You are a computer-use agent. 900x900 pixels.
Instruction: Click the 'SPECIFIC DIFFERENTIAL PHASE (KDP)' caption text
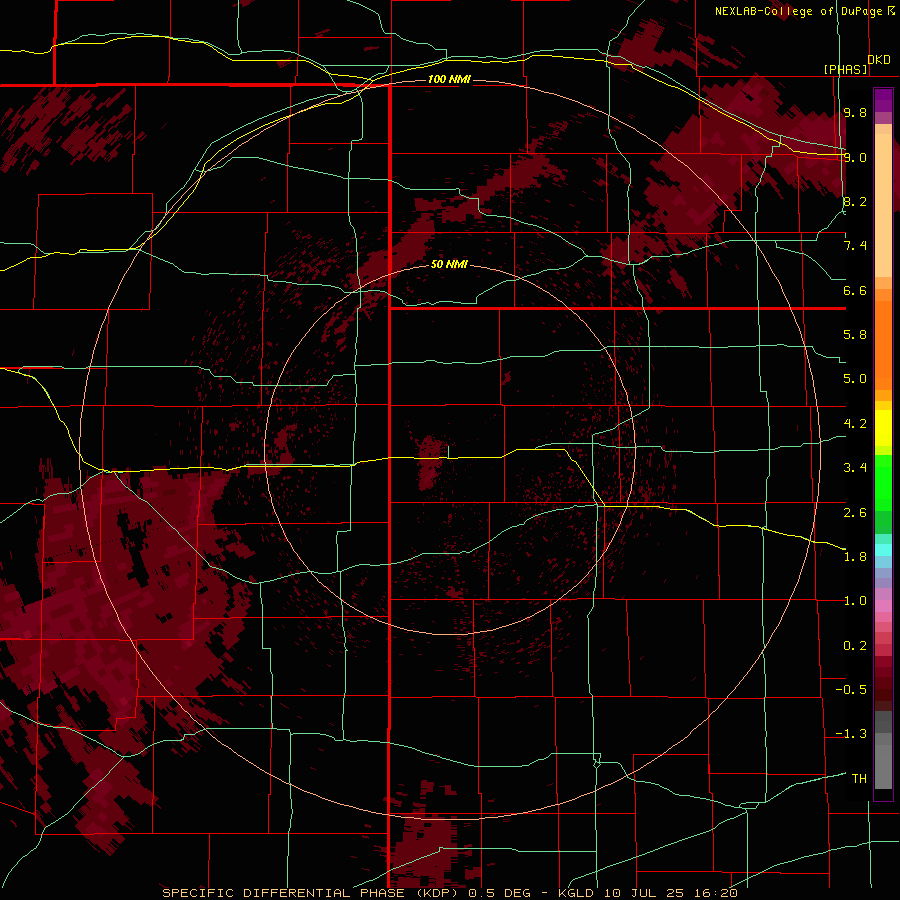[312, 893]
